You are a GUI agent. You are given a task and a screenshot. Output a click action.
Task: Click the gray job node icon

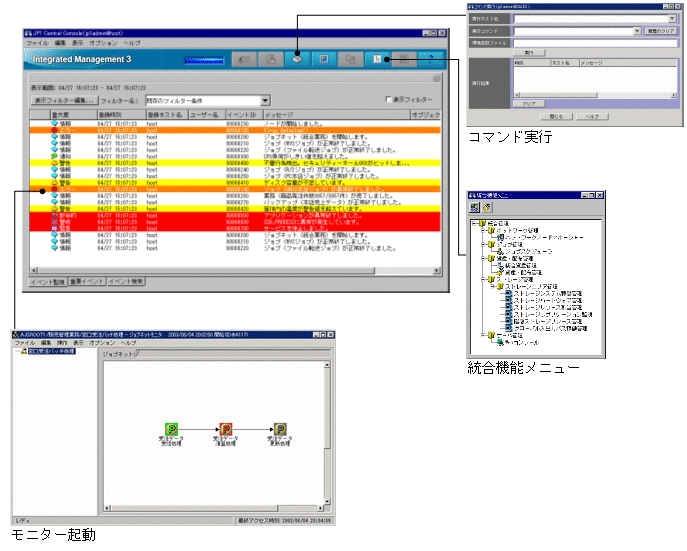click(280, 430)
